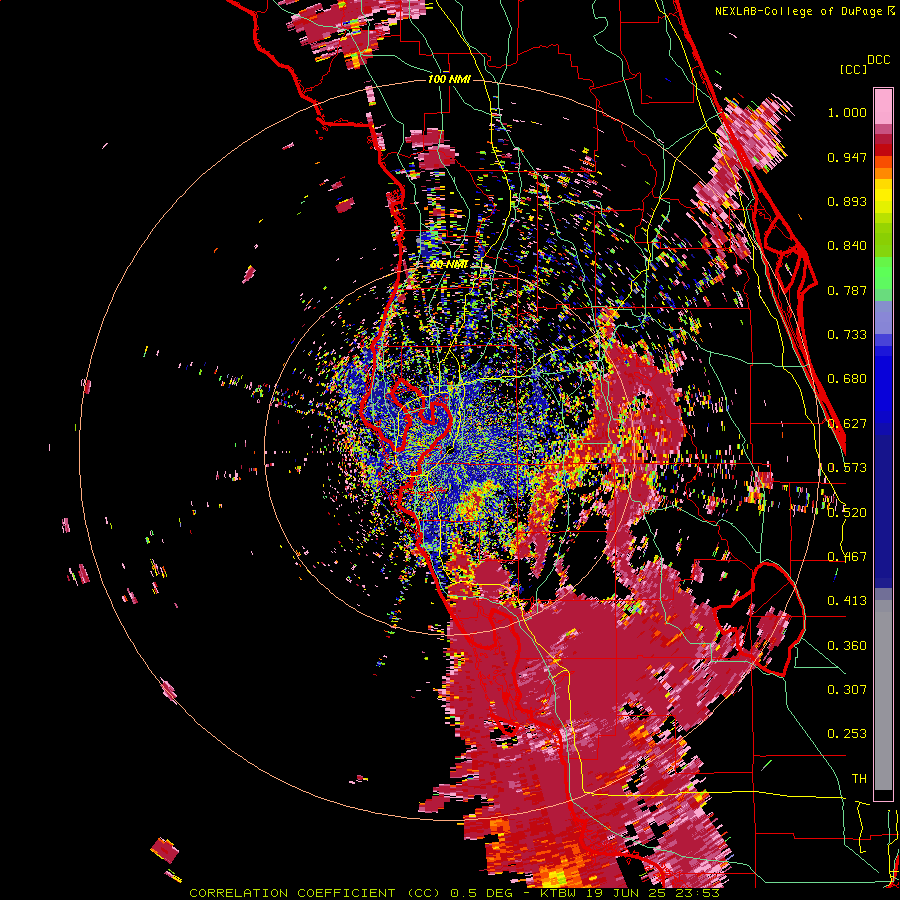900x900 pixels.
Task: Click the 0.5 DEG elevation text
Action: pyautogui.click(x=481, y=893)
